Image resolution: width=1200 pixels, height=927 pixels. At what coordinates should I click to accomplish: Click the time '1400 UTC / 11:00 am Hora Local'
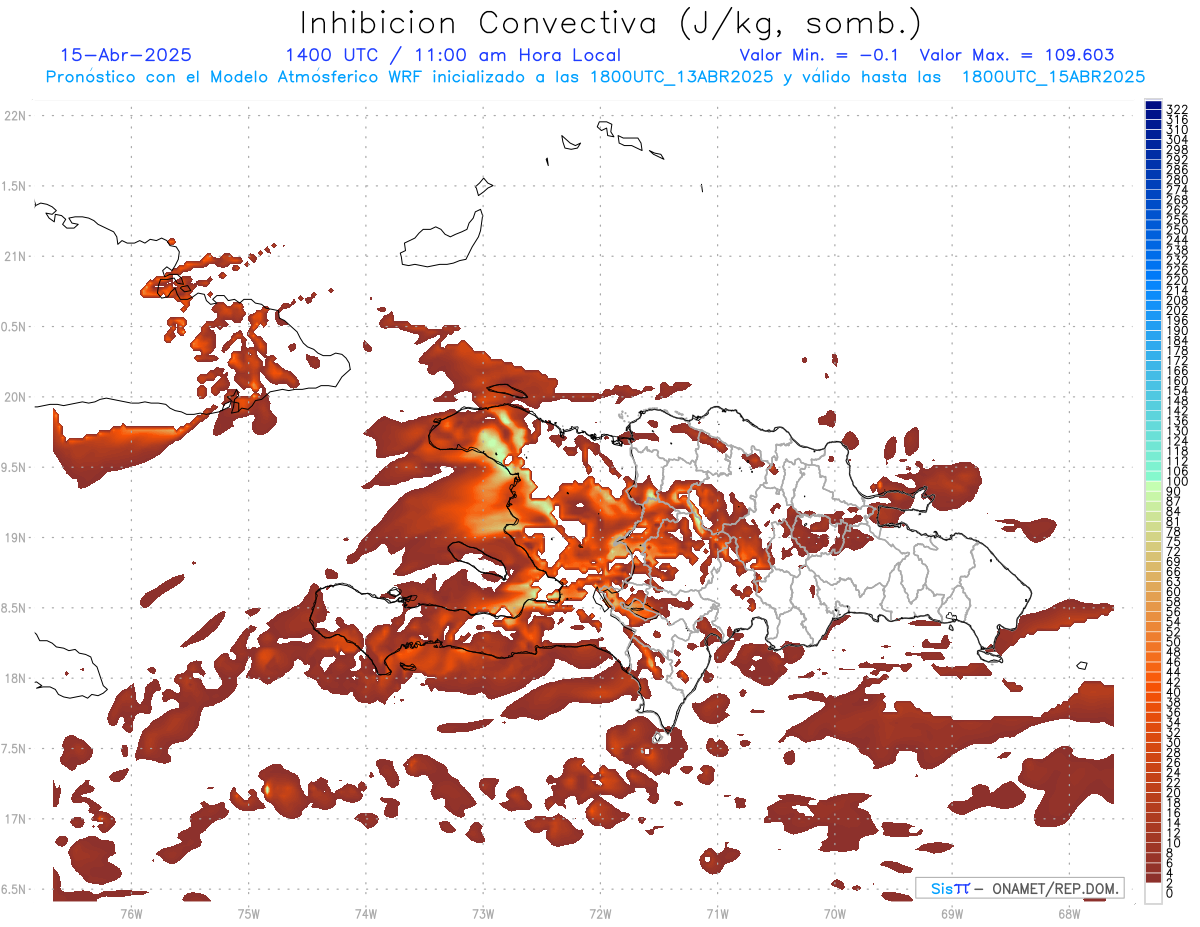(453, 55)
